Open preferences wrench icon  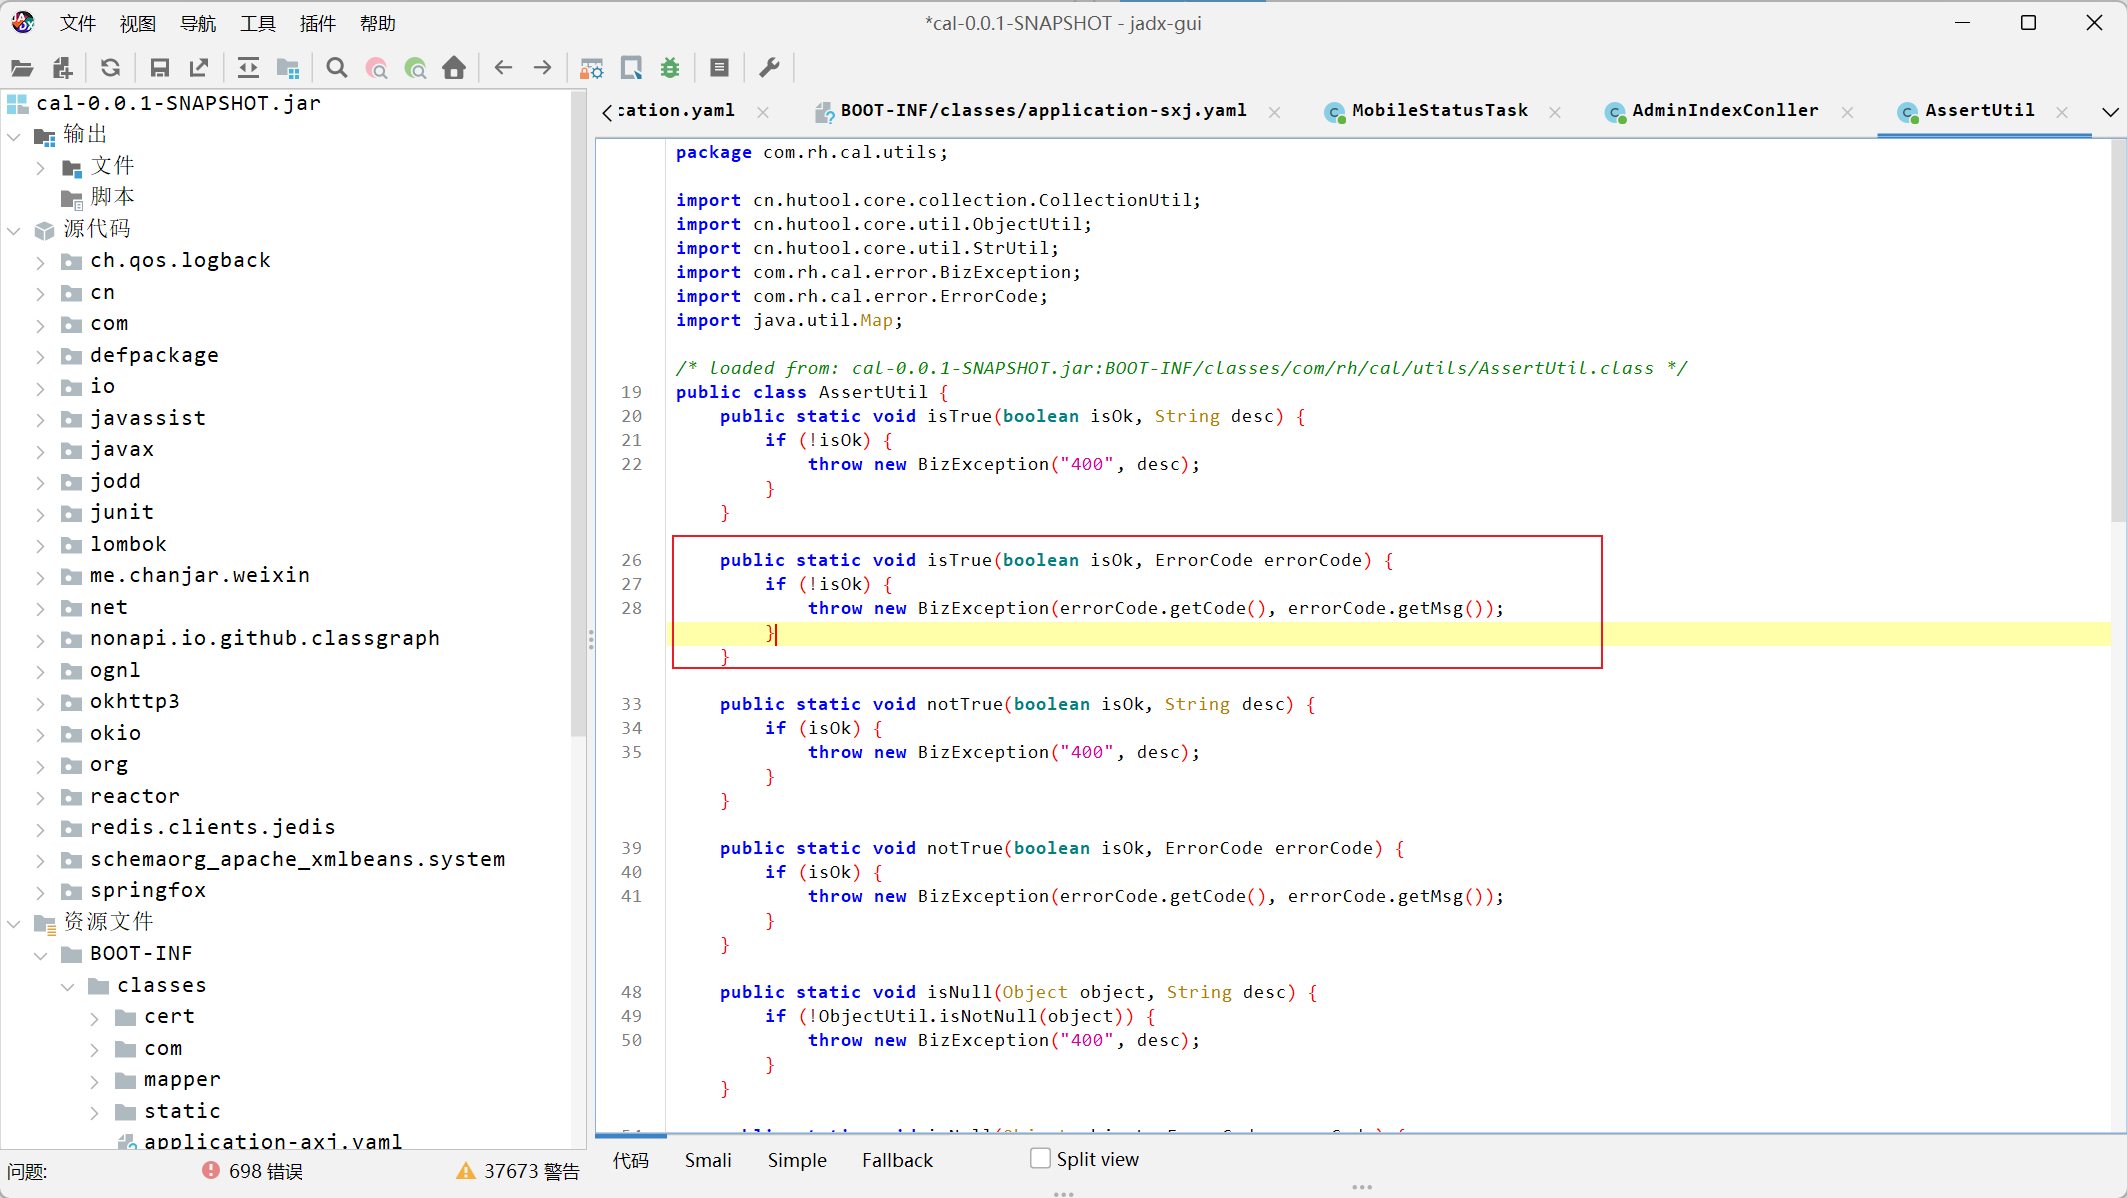click(x=769, y=68)
